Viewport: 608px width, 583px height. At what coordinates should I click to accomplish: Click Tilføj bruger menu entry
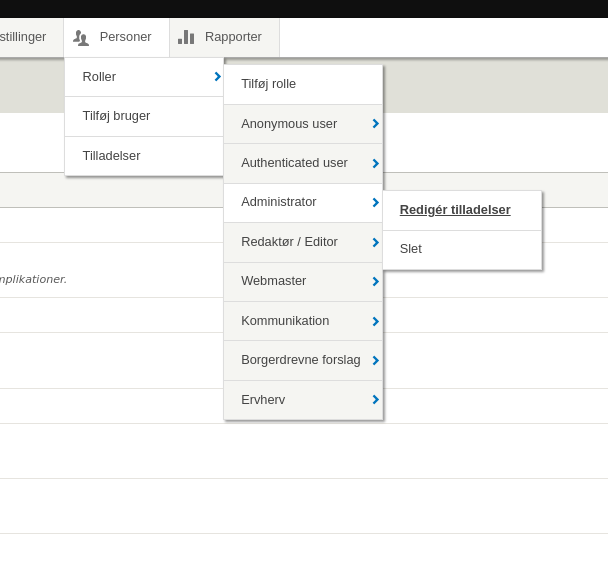tap(117, 116)
